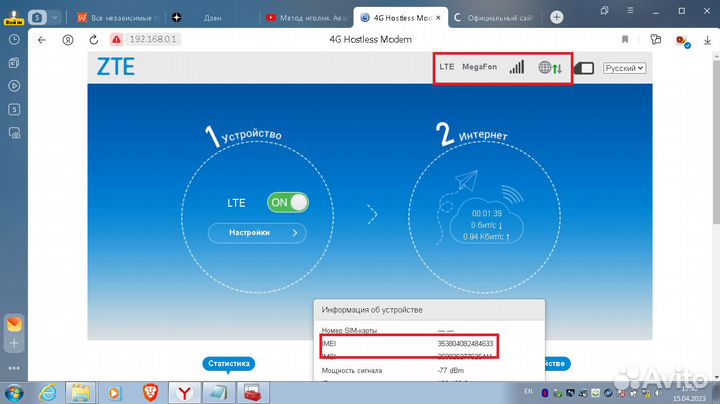Switch to the Все независимые tab
This screenshot has width=720, height=404.
click(x=118, y=18)
